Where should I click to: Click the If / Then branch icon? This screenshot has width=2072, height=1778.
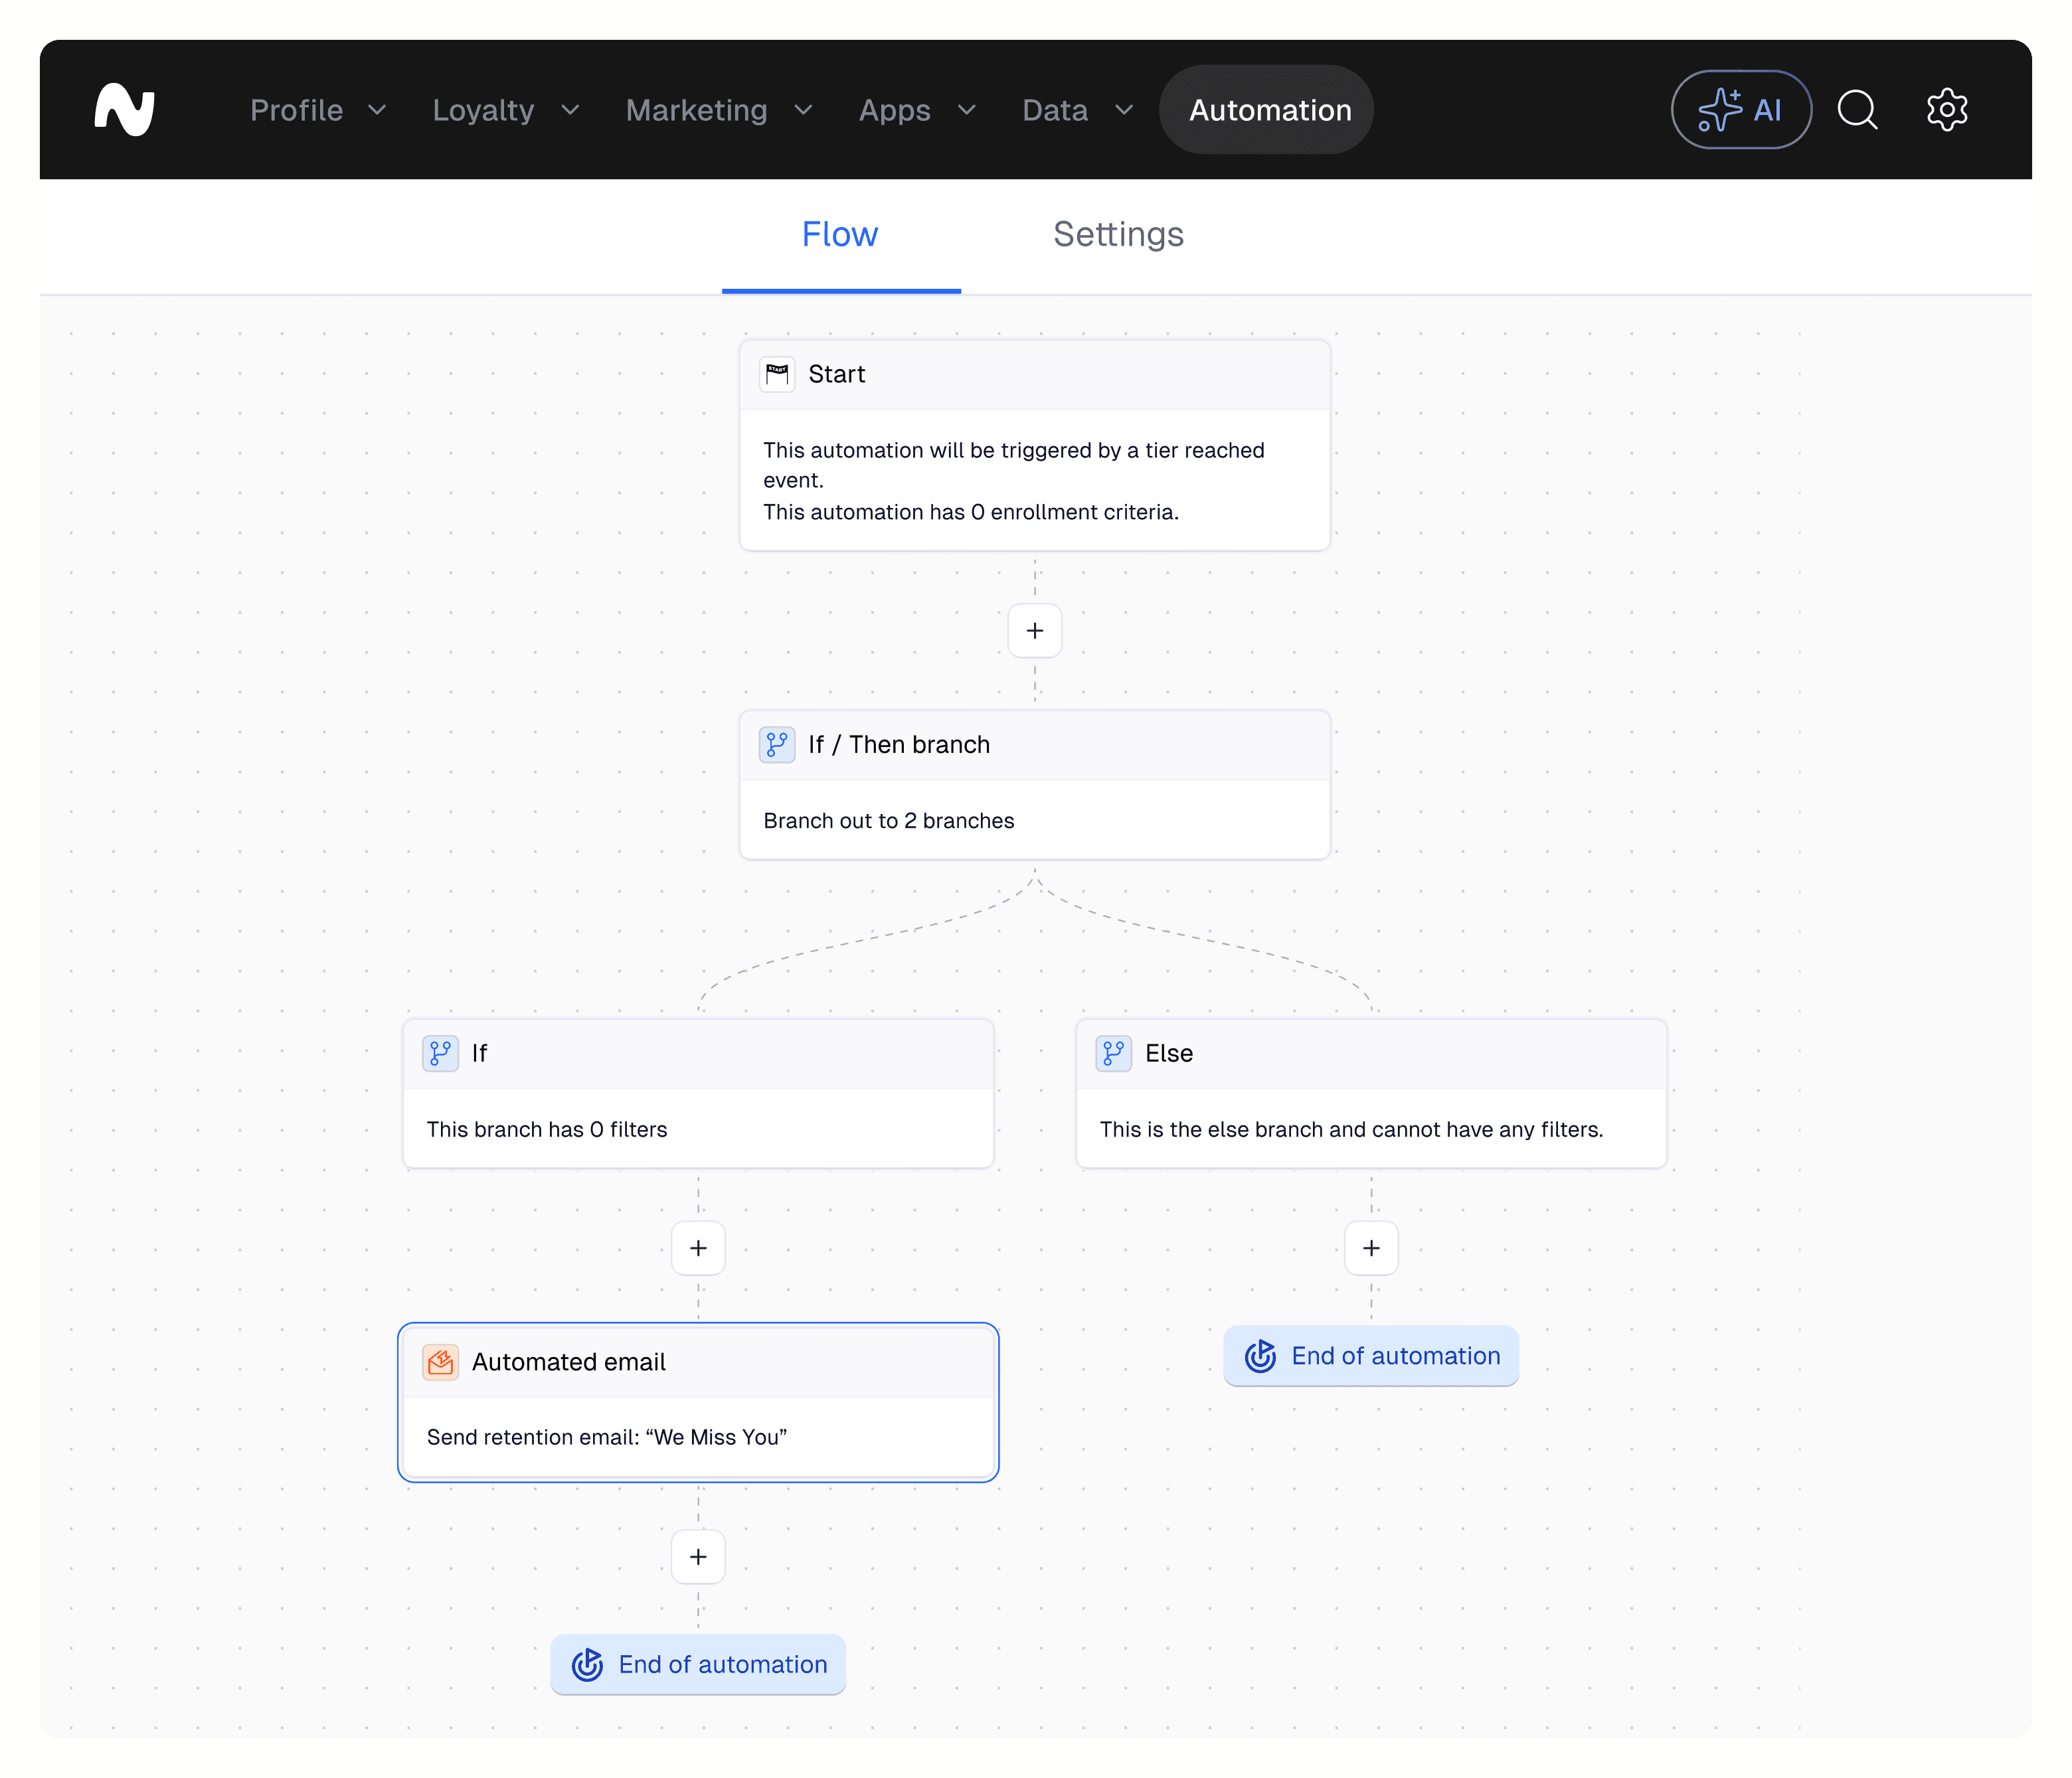[x=777, y=745]
